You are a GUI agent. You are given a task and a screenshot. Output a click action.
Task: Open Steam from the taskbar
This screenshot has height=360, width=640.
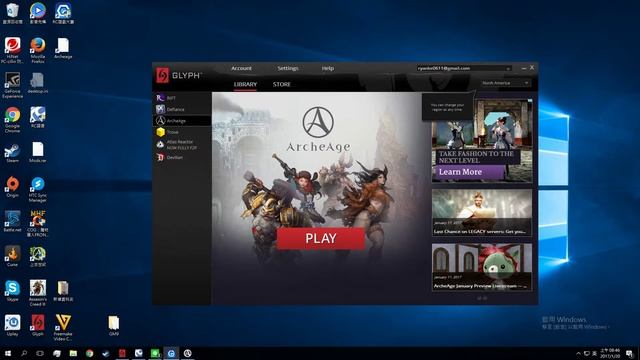[x=106, y=353]
